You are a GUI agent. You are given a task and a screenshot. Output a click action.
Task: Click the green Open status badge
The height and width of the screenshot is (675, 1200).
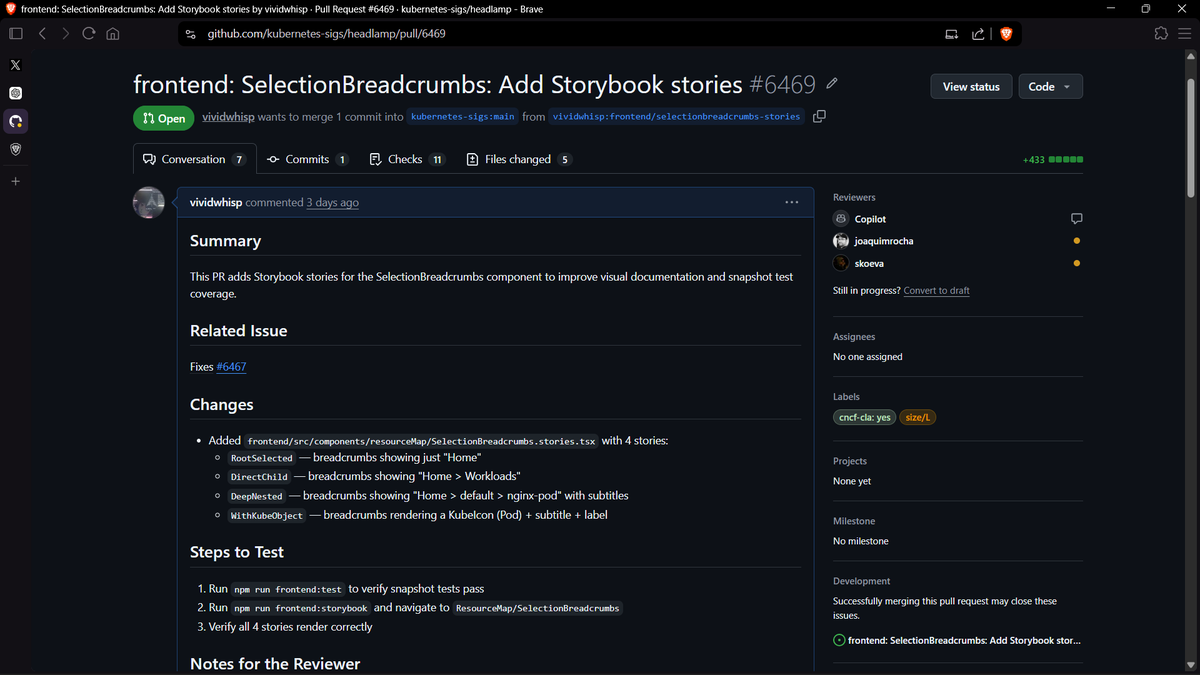pyautogui.click(x=164, y=118)
